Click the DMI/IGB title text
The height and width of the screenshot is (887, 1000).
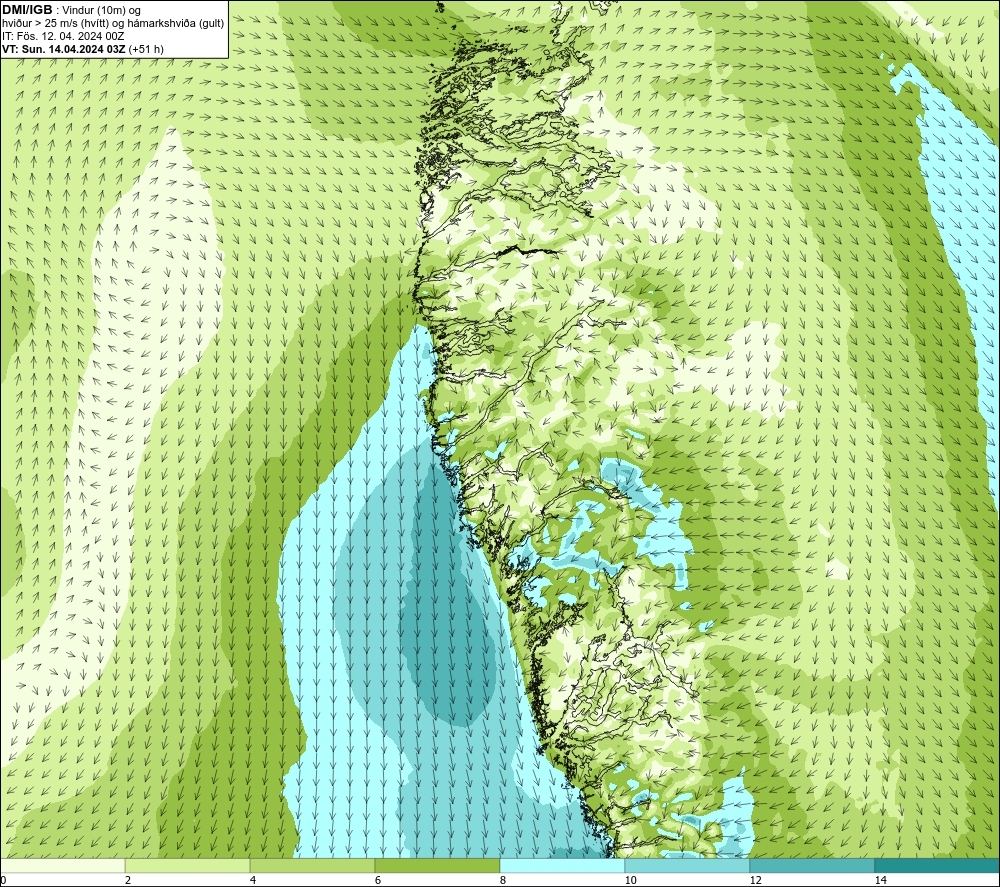point(27,10)
